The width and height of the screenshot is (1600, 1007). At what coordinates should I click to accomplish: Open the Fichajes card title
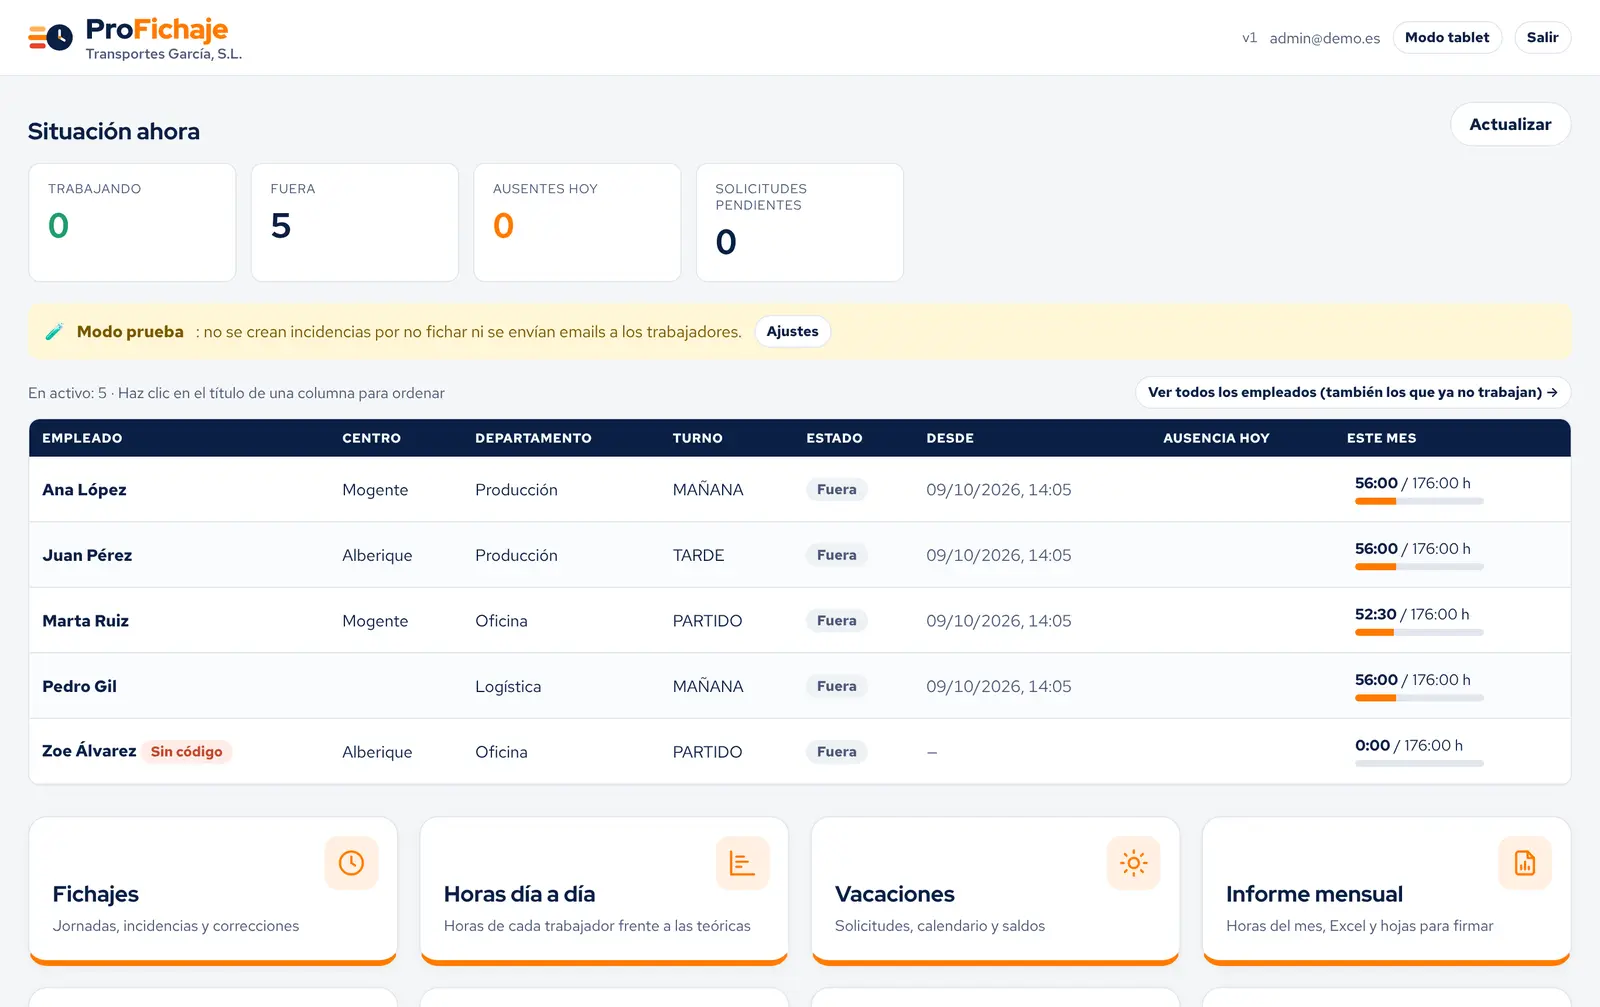point(96,894)
